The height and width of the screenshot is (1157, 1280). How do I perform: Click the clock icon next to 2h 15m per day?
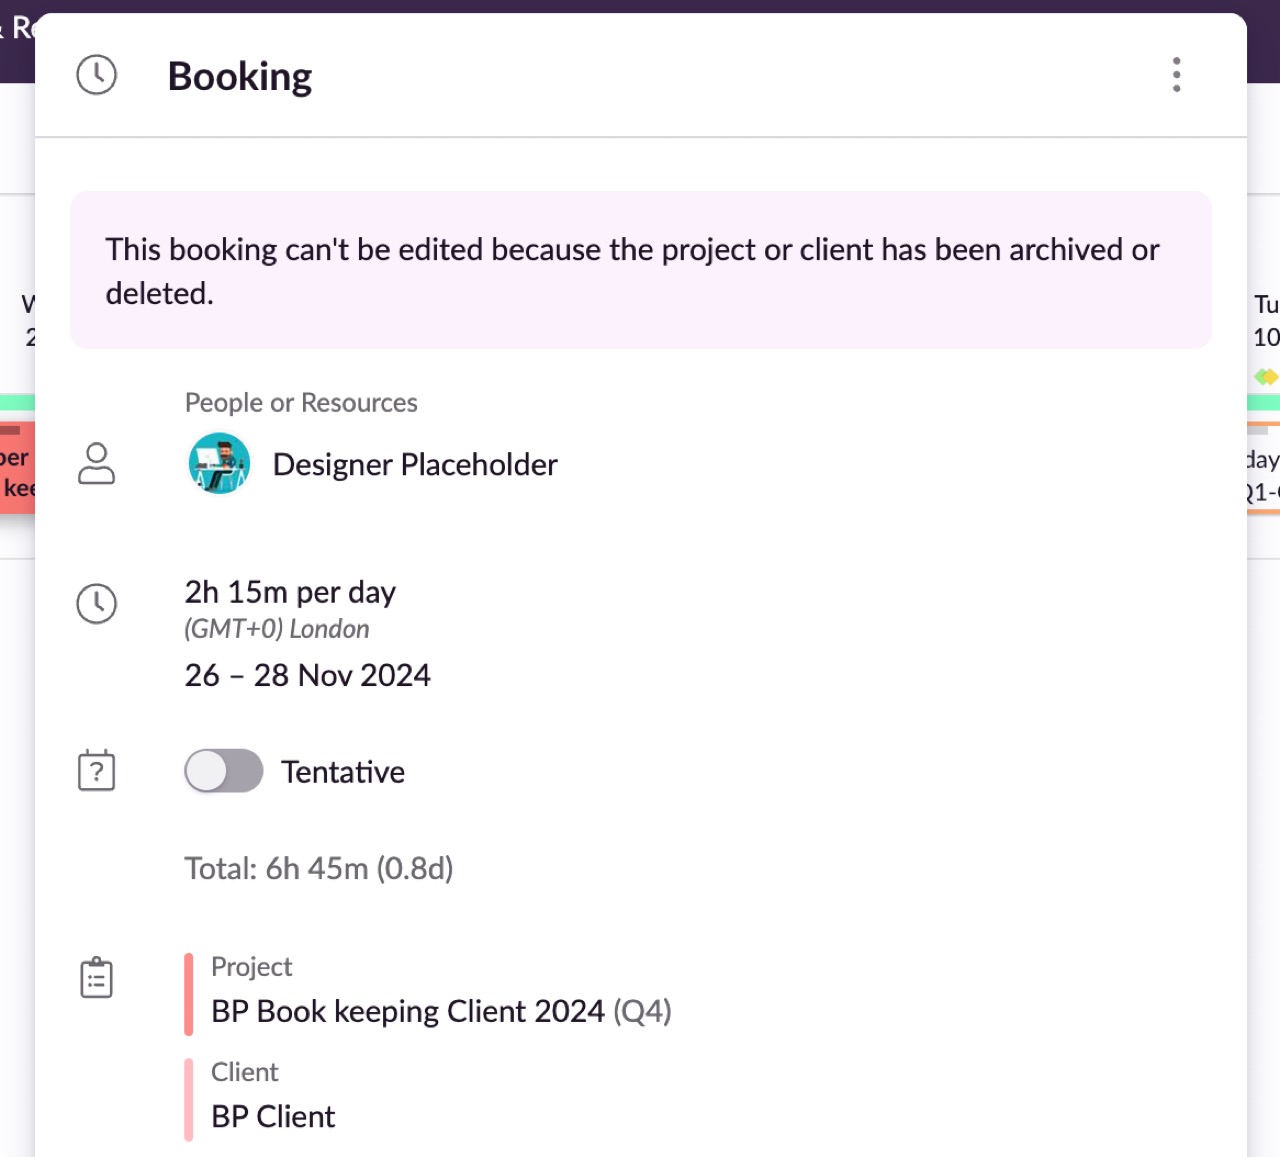[97, 604]
